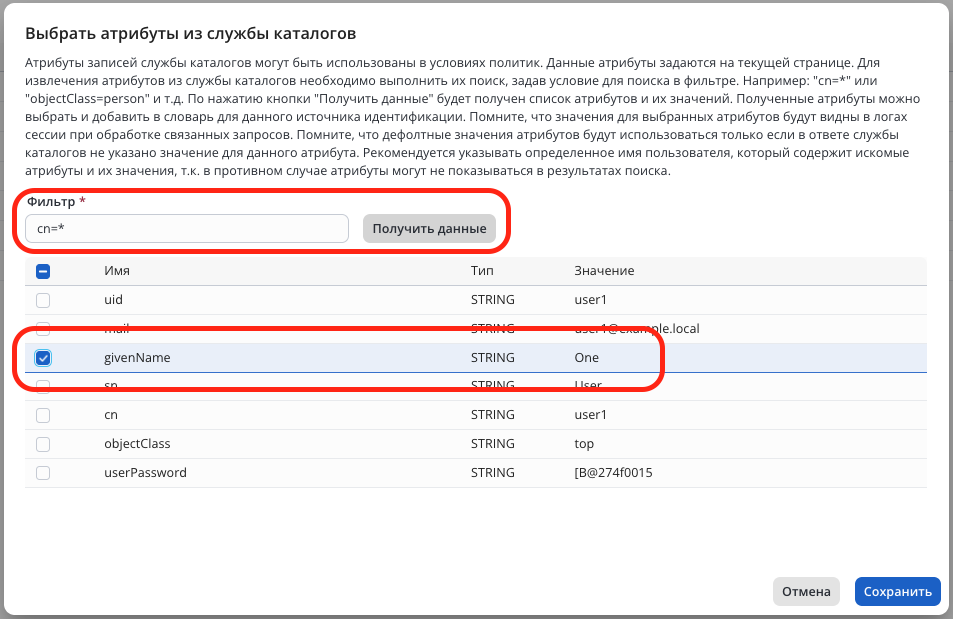The image size is (953, 619).
Task: Toggle the select-all header checkbox
Action: (43, 271)
